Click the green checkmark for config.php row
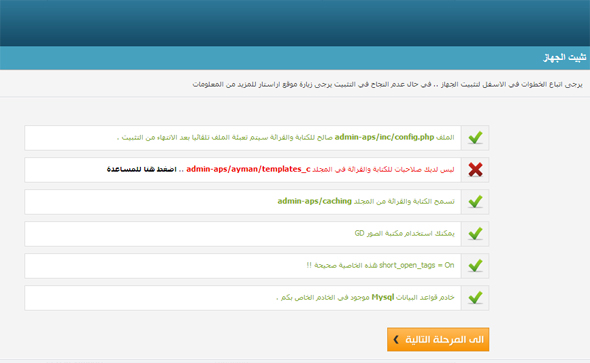Screen dimensions: 590x363 (x=475, y=138)
